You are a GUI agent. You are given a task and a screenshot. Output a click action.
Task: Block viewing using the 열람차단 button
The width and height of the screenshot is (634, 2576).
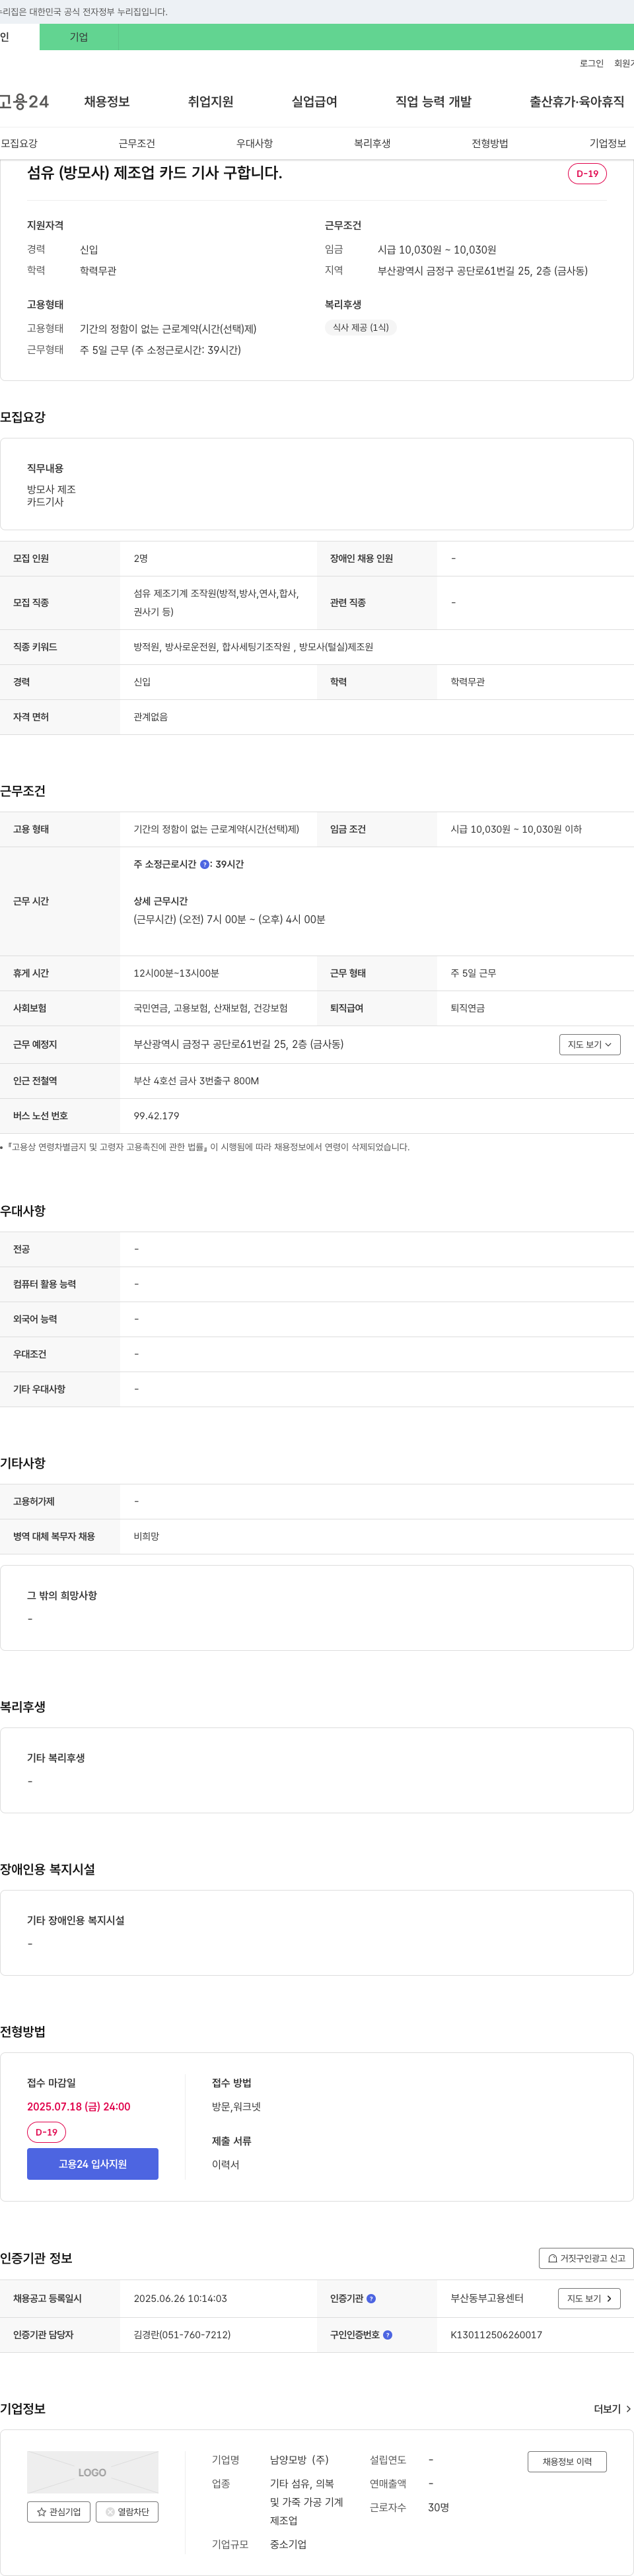[127, 2511]
